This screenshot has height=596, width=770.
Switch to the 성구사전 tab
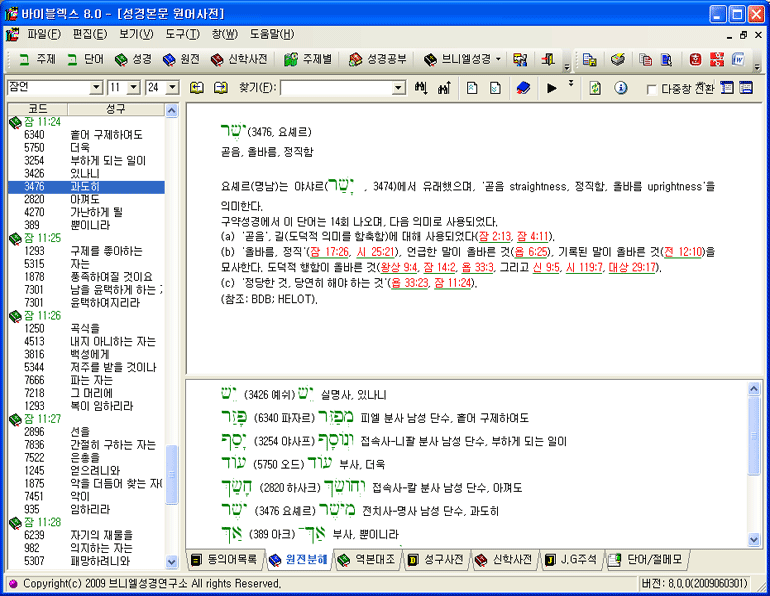click(x=437, y=559)
